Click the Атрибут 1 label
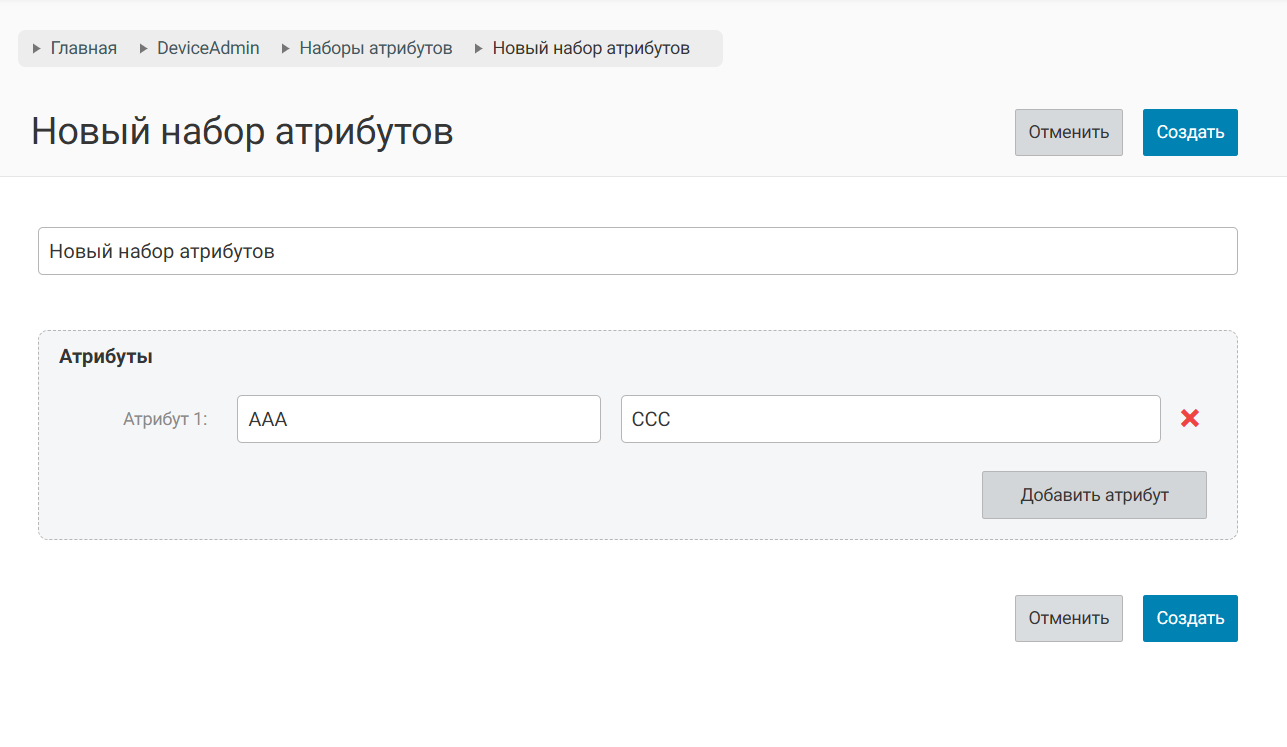Viewport: 1287px width, 747px height. tap(165, 419)
